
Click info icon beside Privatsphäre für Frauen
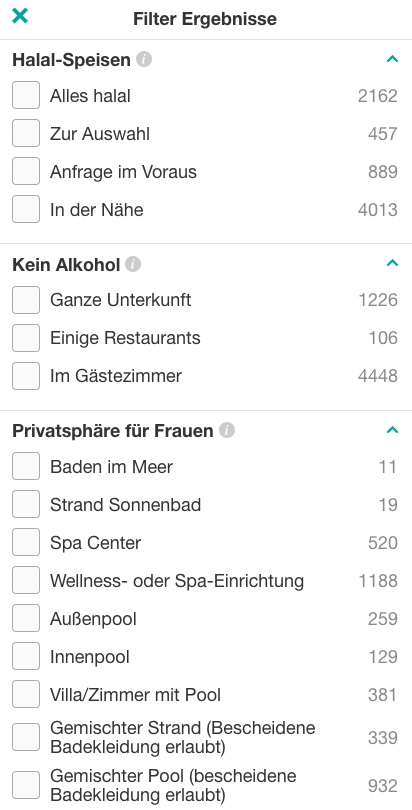click(x=227, y=430)
